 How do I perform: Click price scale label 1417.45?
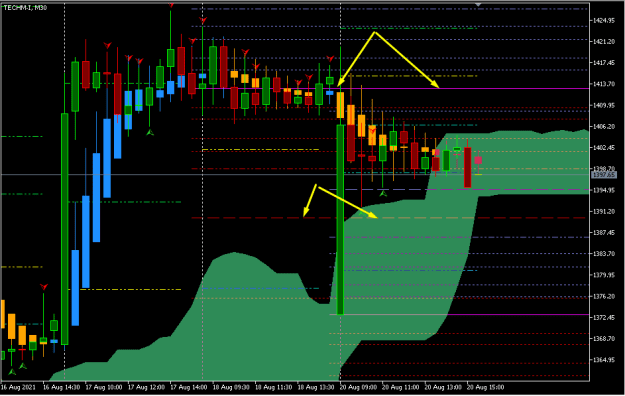pos(604,63)
